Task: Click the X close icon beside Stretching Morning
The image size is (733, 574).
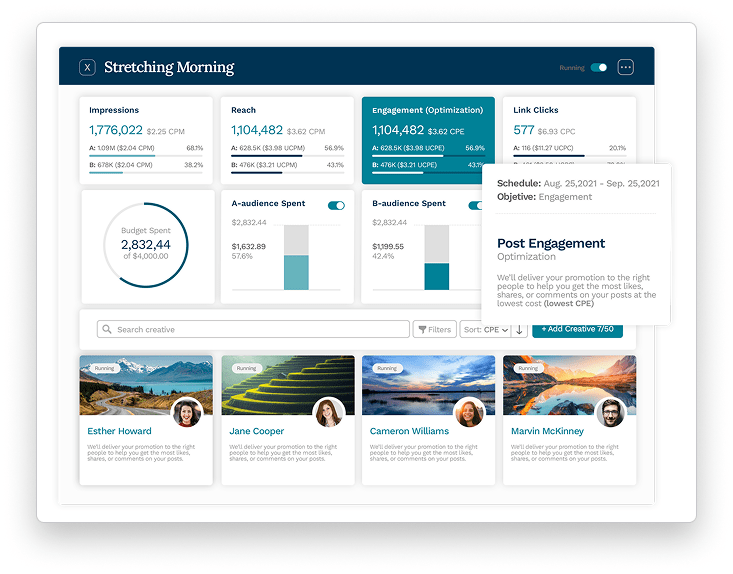Action: point(88,68)
